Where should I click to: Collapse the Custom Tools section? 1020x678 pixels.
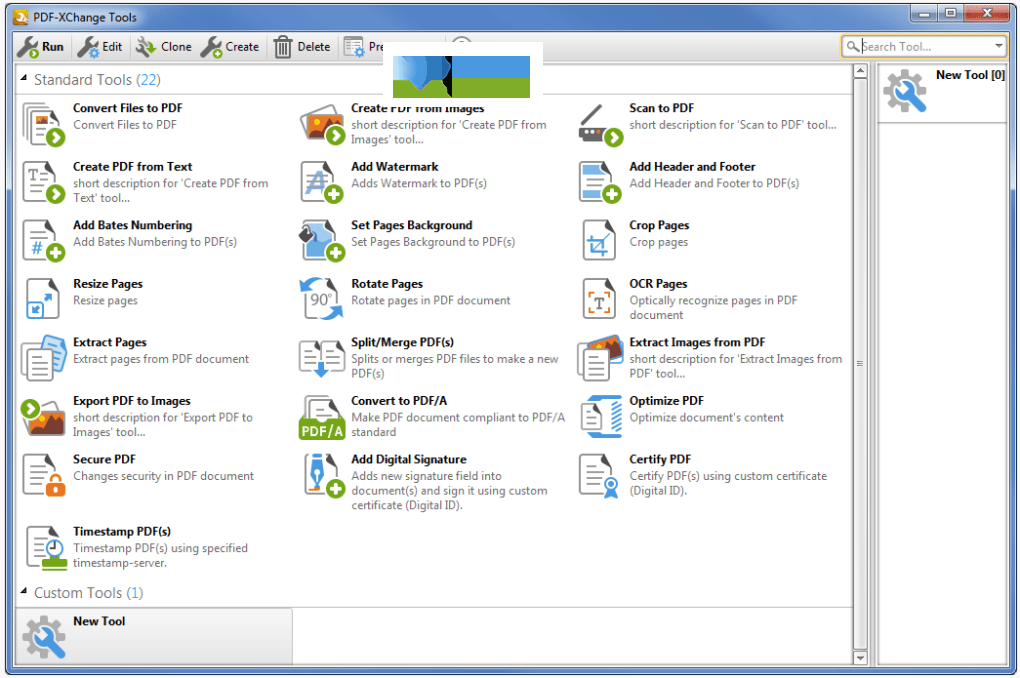pos(24,591)
